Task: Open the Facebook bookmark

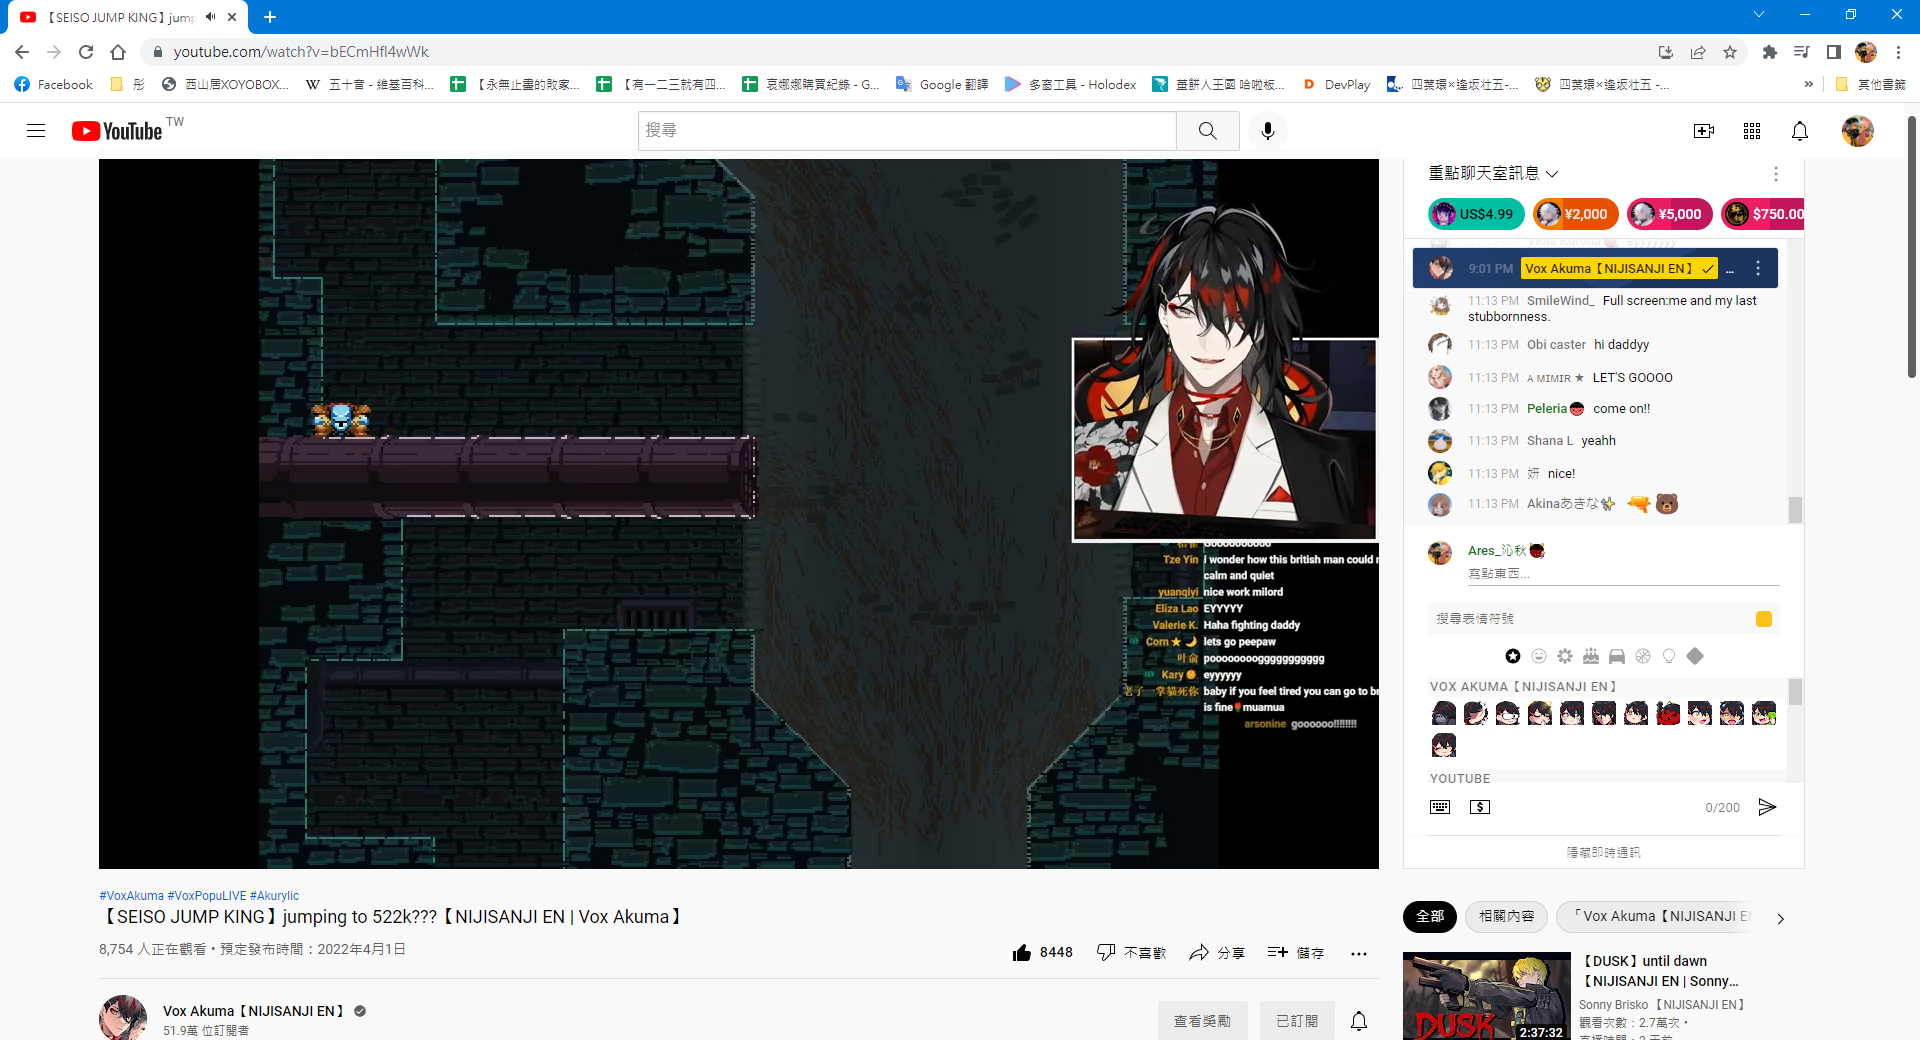Action: click(x=54, y=84)
